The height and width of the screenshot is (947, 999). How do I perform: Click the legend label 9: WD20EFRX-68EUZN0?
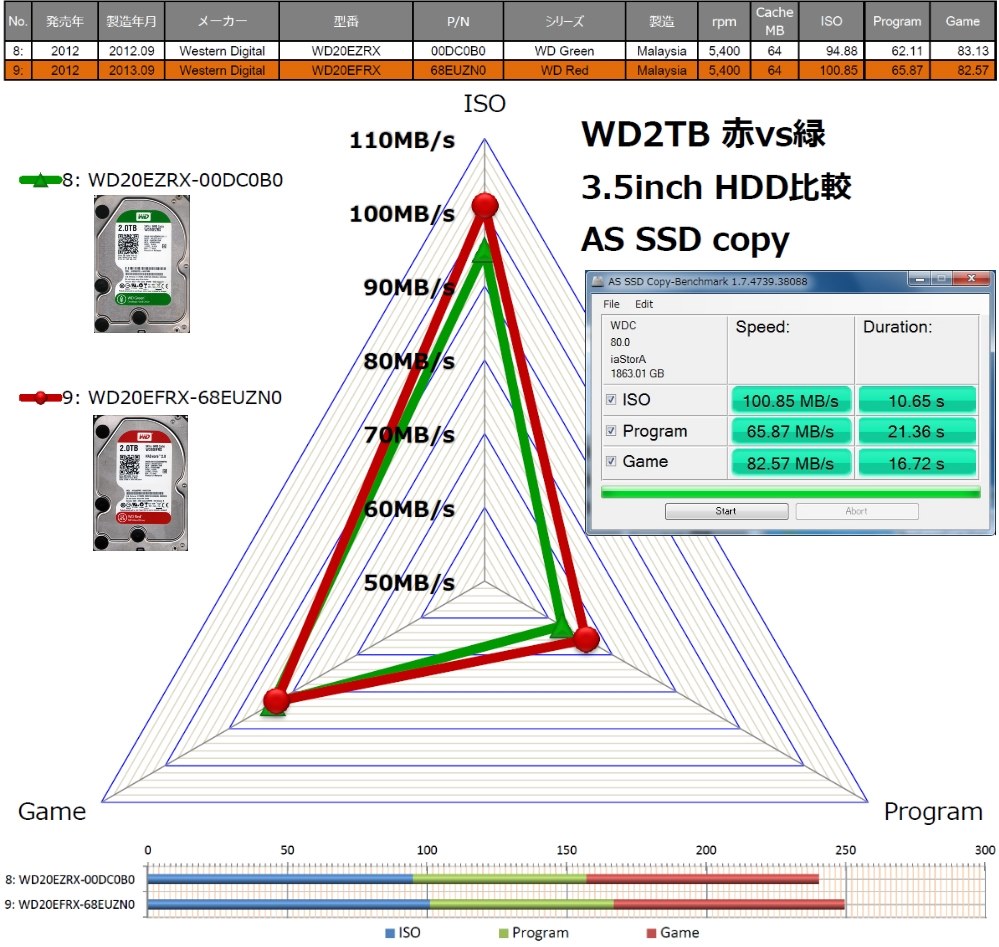[x=172, y=398]
